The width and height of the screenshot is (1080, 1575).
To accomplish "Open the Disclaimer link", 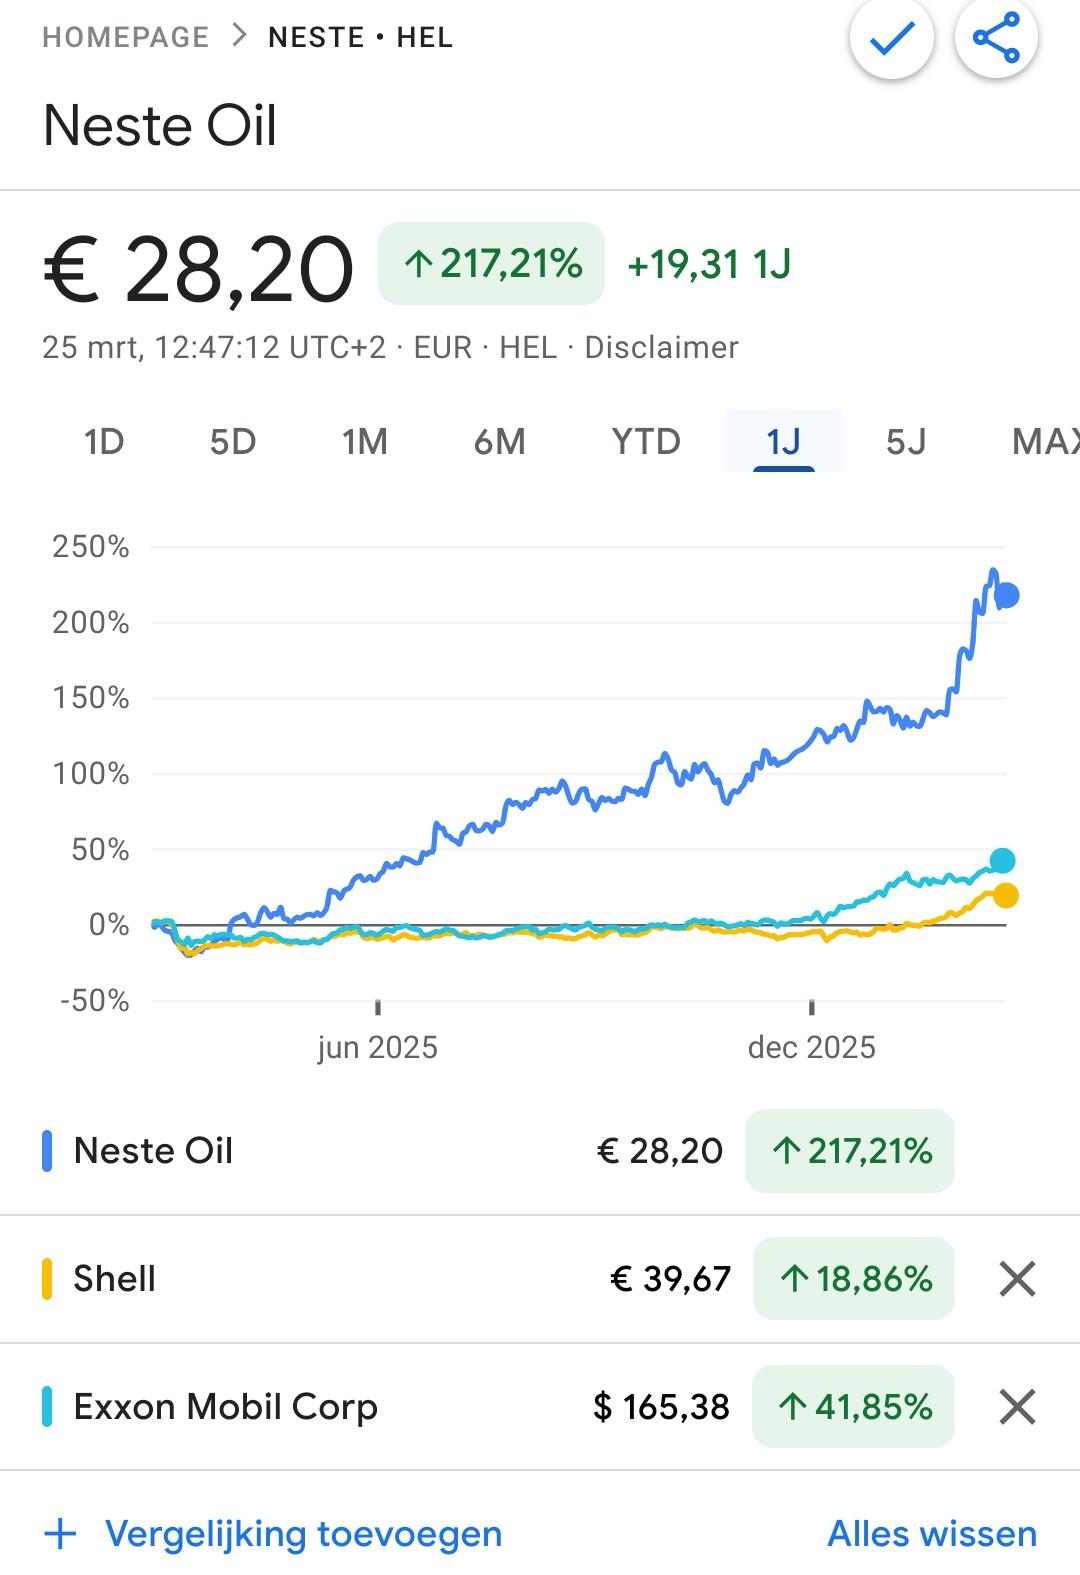I will (x=661, y=347).
